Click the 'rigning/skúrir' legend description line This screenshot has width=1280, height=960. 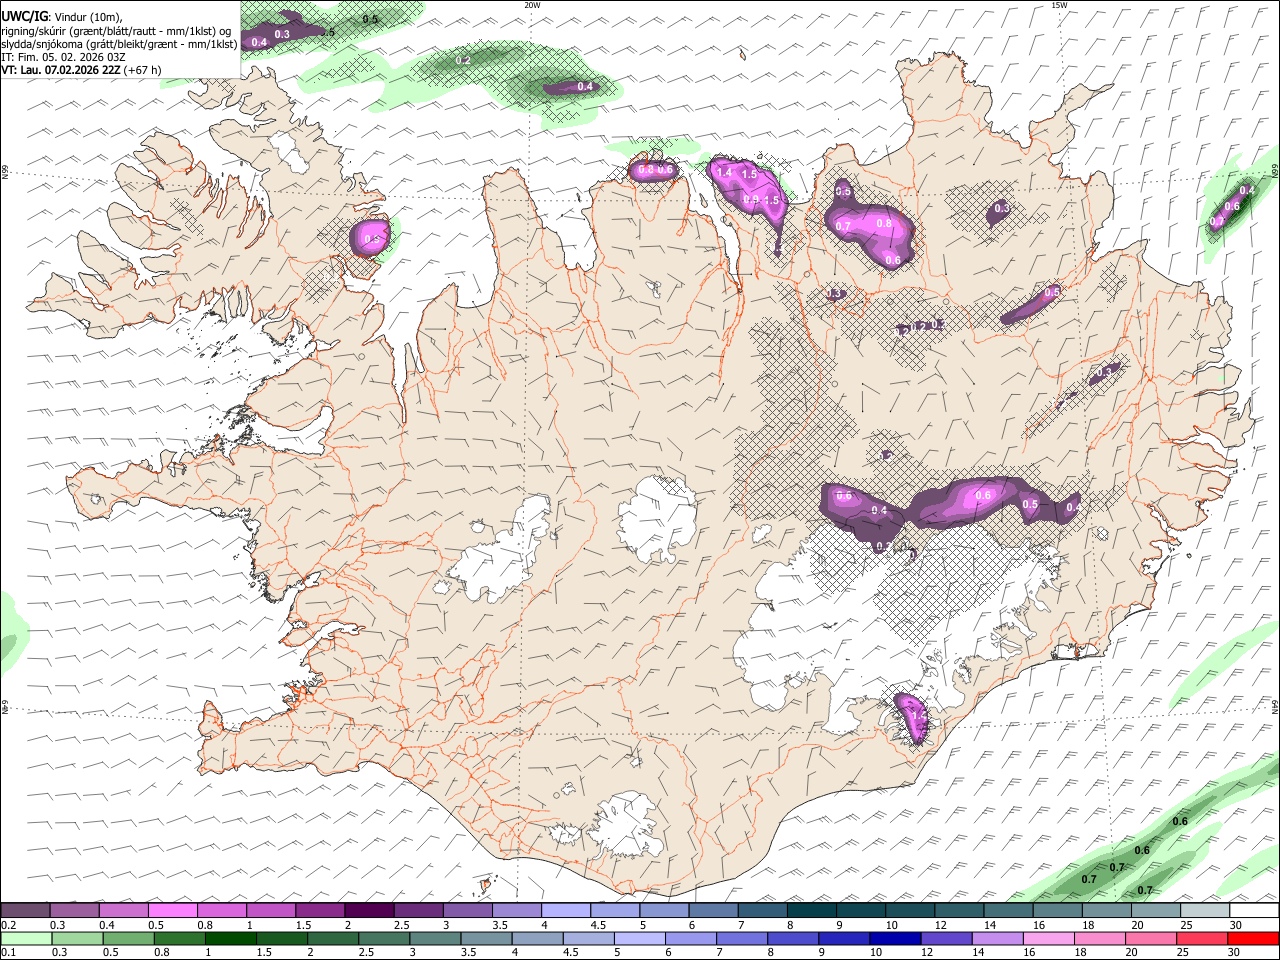pos(116,31)
